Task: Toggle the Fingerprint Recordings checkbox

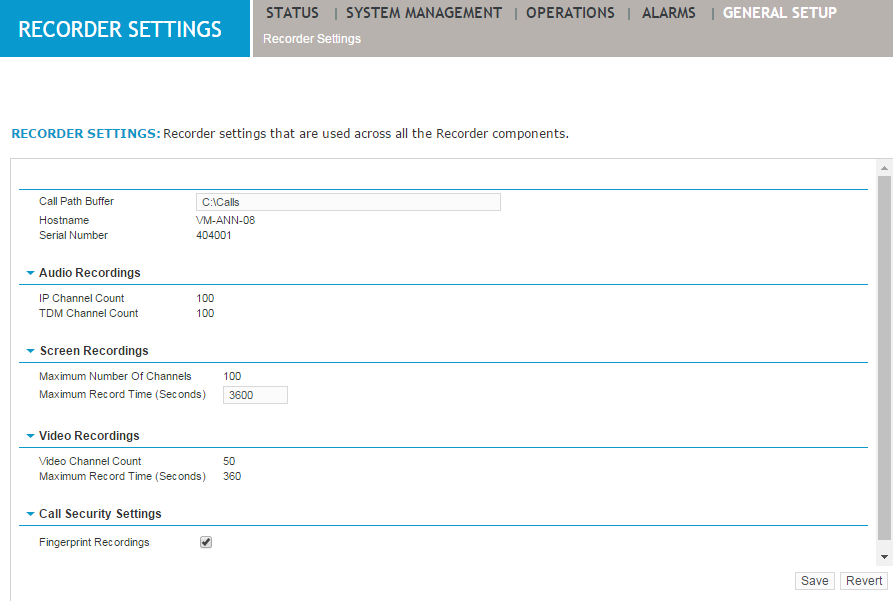Action: pos(205,541)
